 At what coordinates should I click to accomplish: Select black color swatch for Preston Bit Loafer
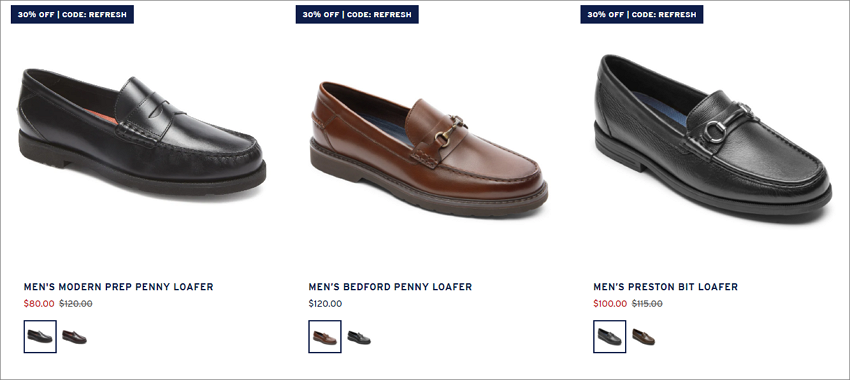pyautogui.click(x=609, y=337)
